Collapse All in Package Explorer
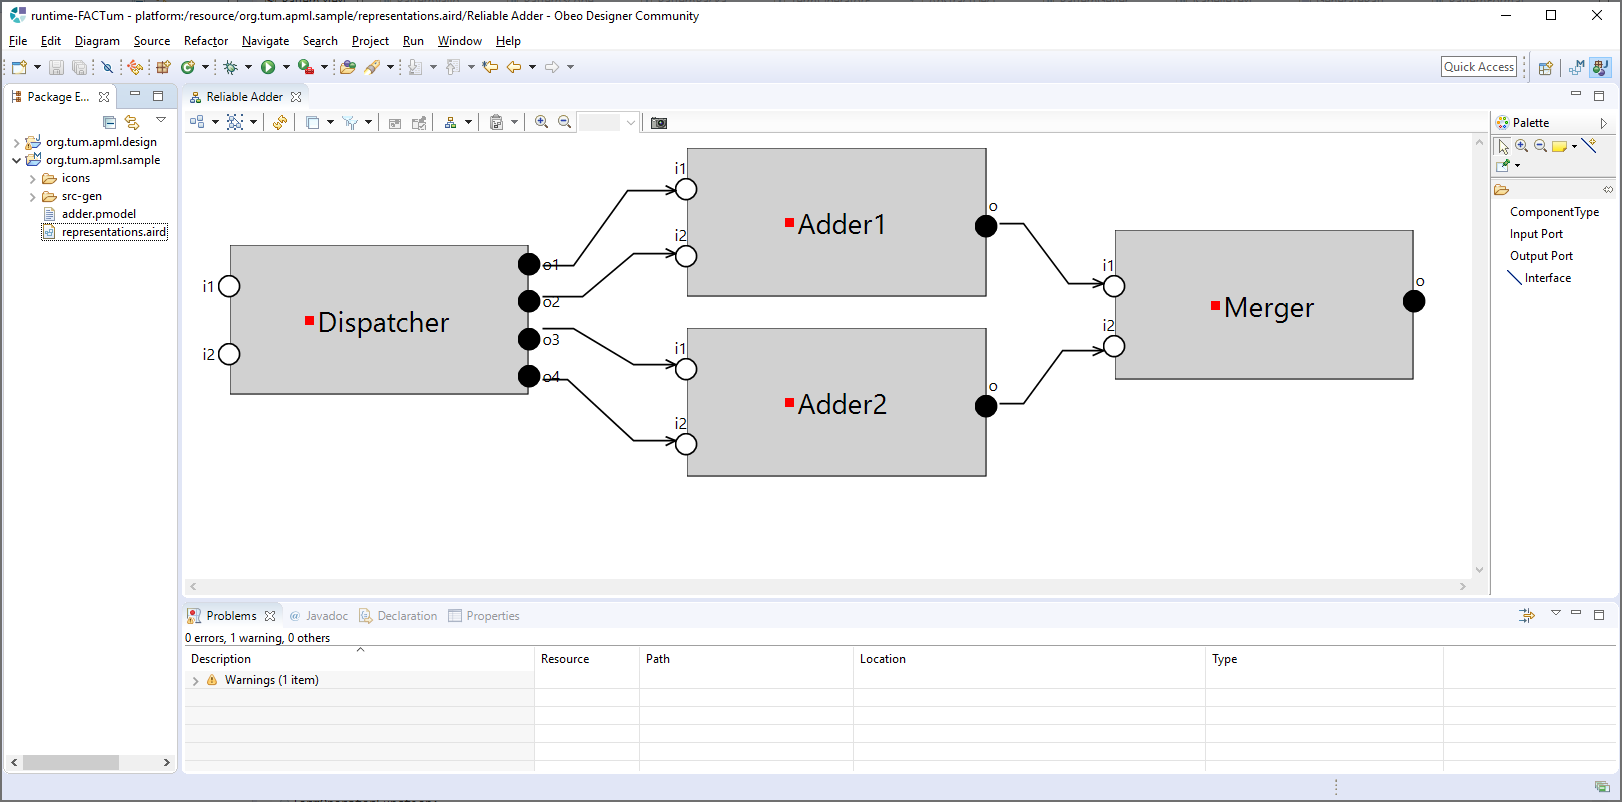The width and height of the screenshot is (1622, 802). pos(110,122)
